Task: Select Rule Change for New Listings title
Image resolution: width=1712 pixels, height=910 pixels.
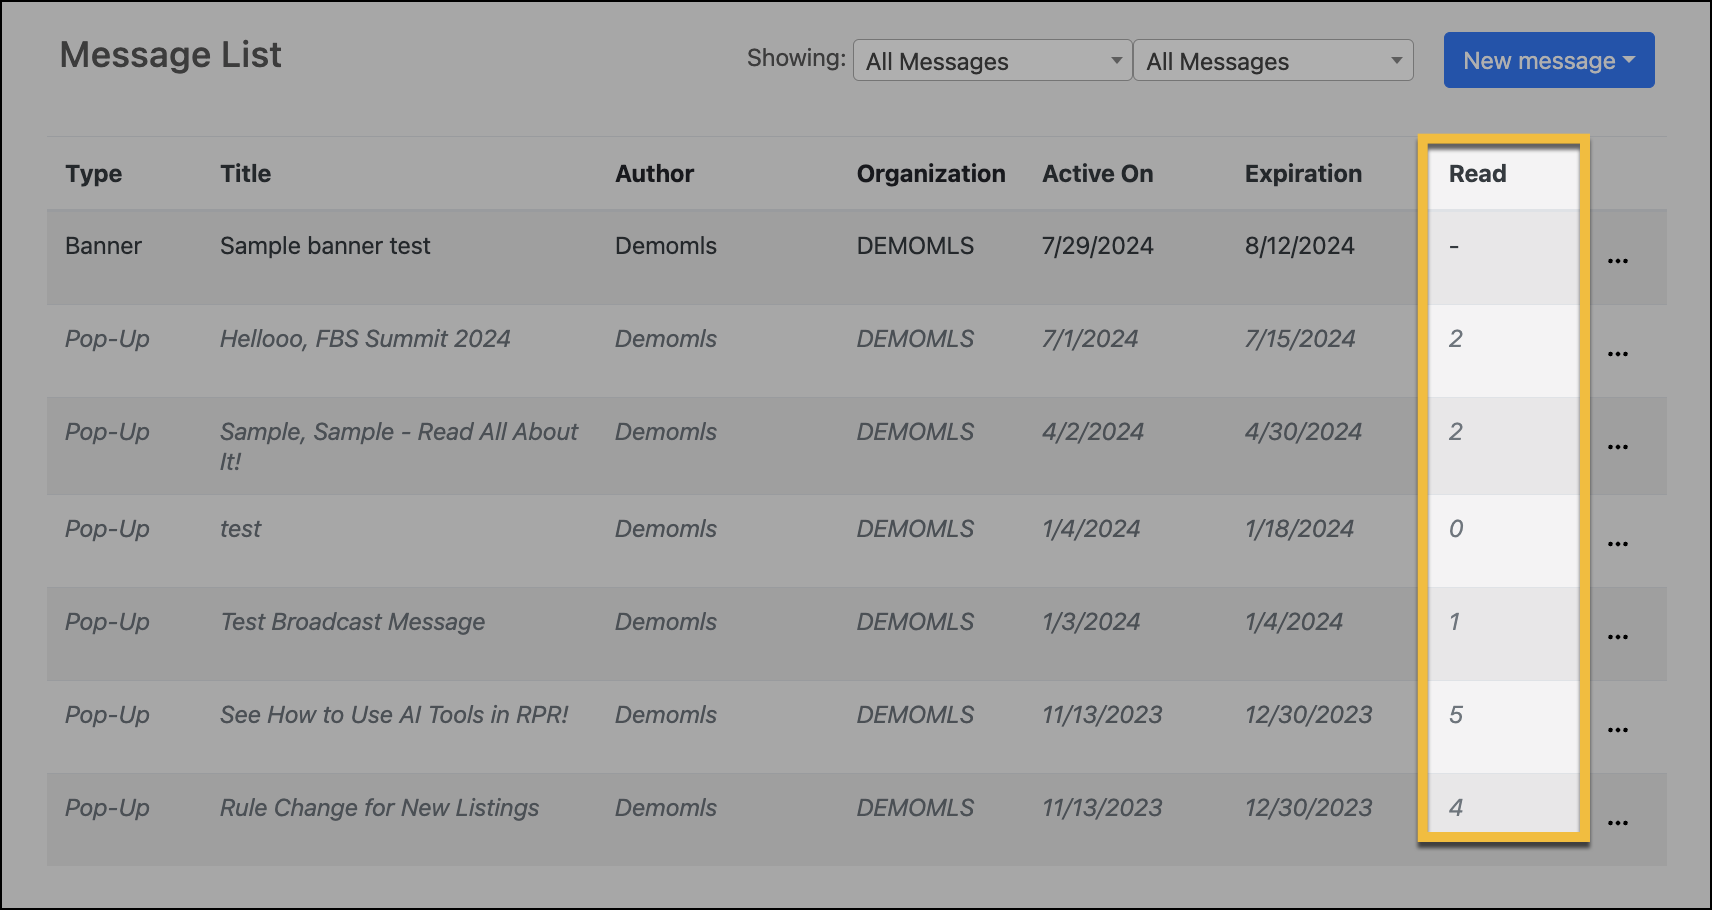Action: pyautogui.click(x=380, y=808)
